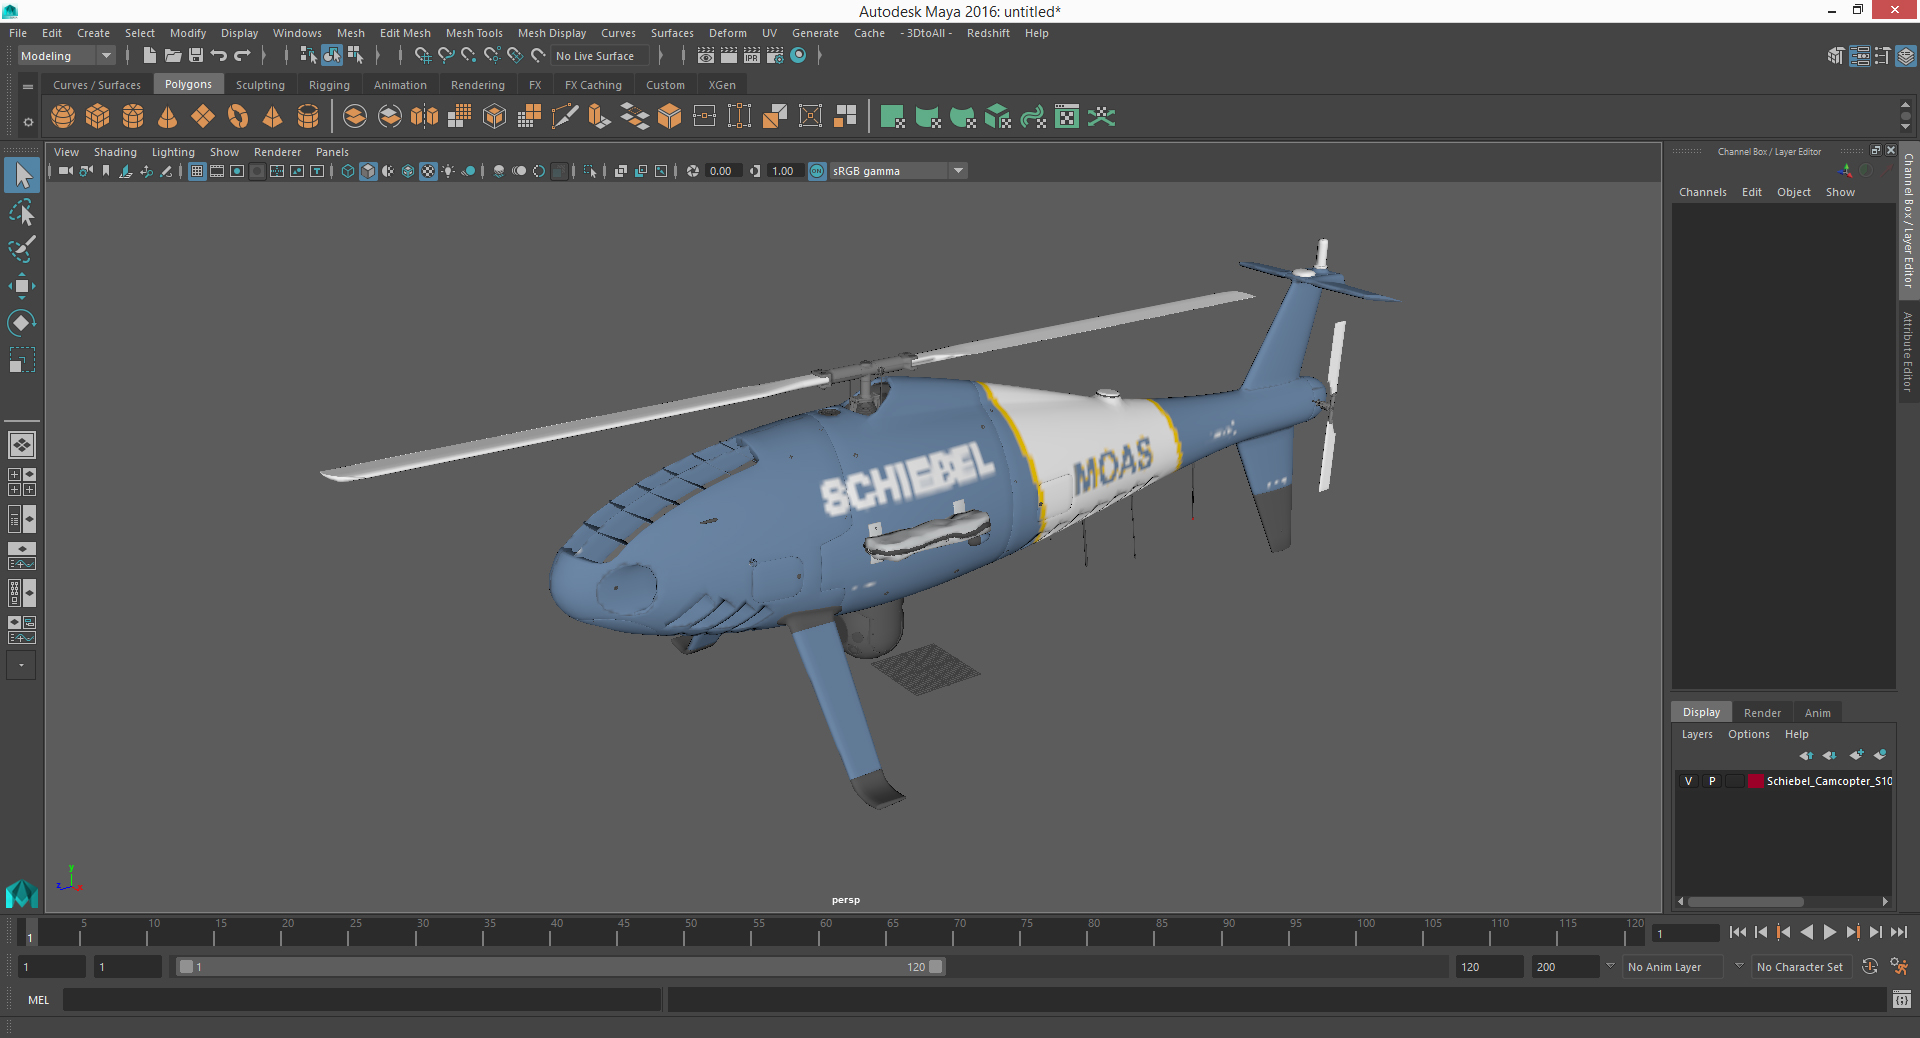Toggle use all lights in viewport
1920x1038 pixels.
pyautogui.click(x=448, y=171)
